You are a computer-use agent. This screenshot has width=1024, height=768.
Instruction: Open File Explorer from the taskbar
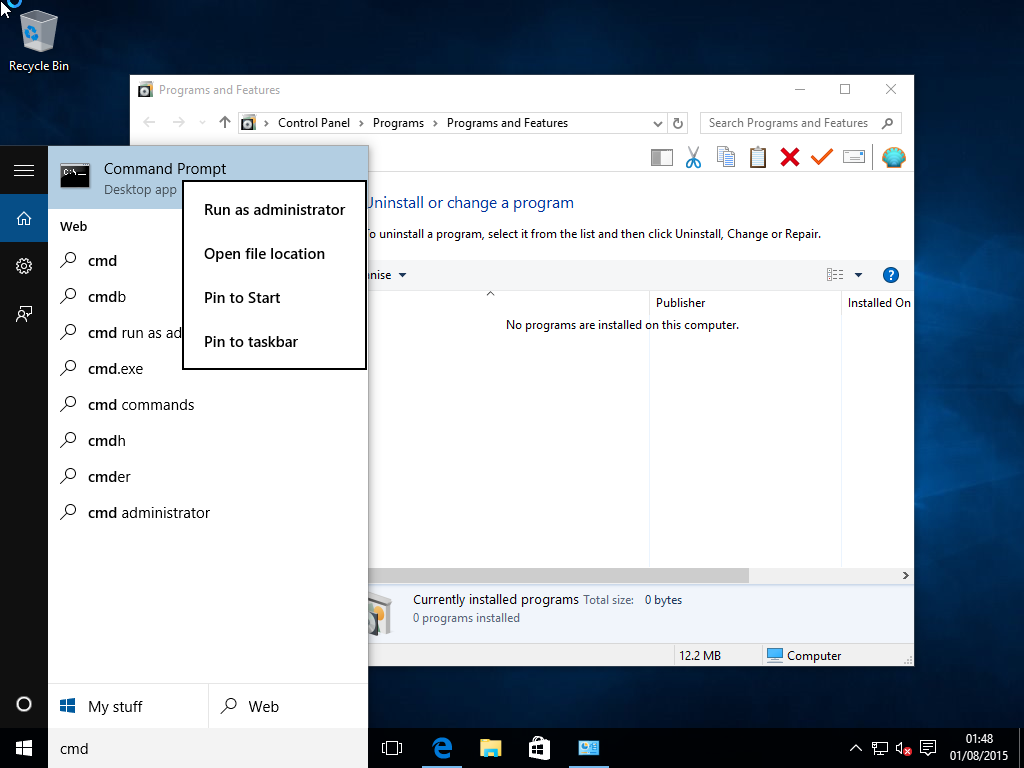490,748
